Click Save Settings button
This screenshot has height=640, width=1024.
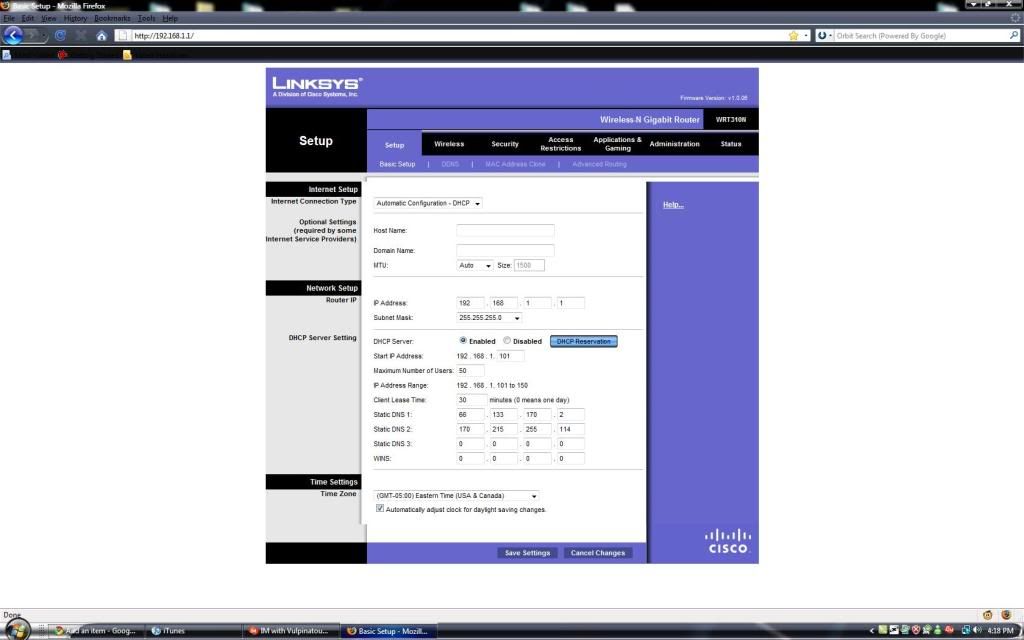click(528, 552)
